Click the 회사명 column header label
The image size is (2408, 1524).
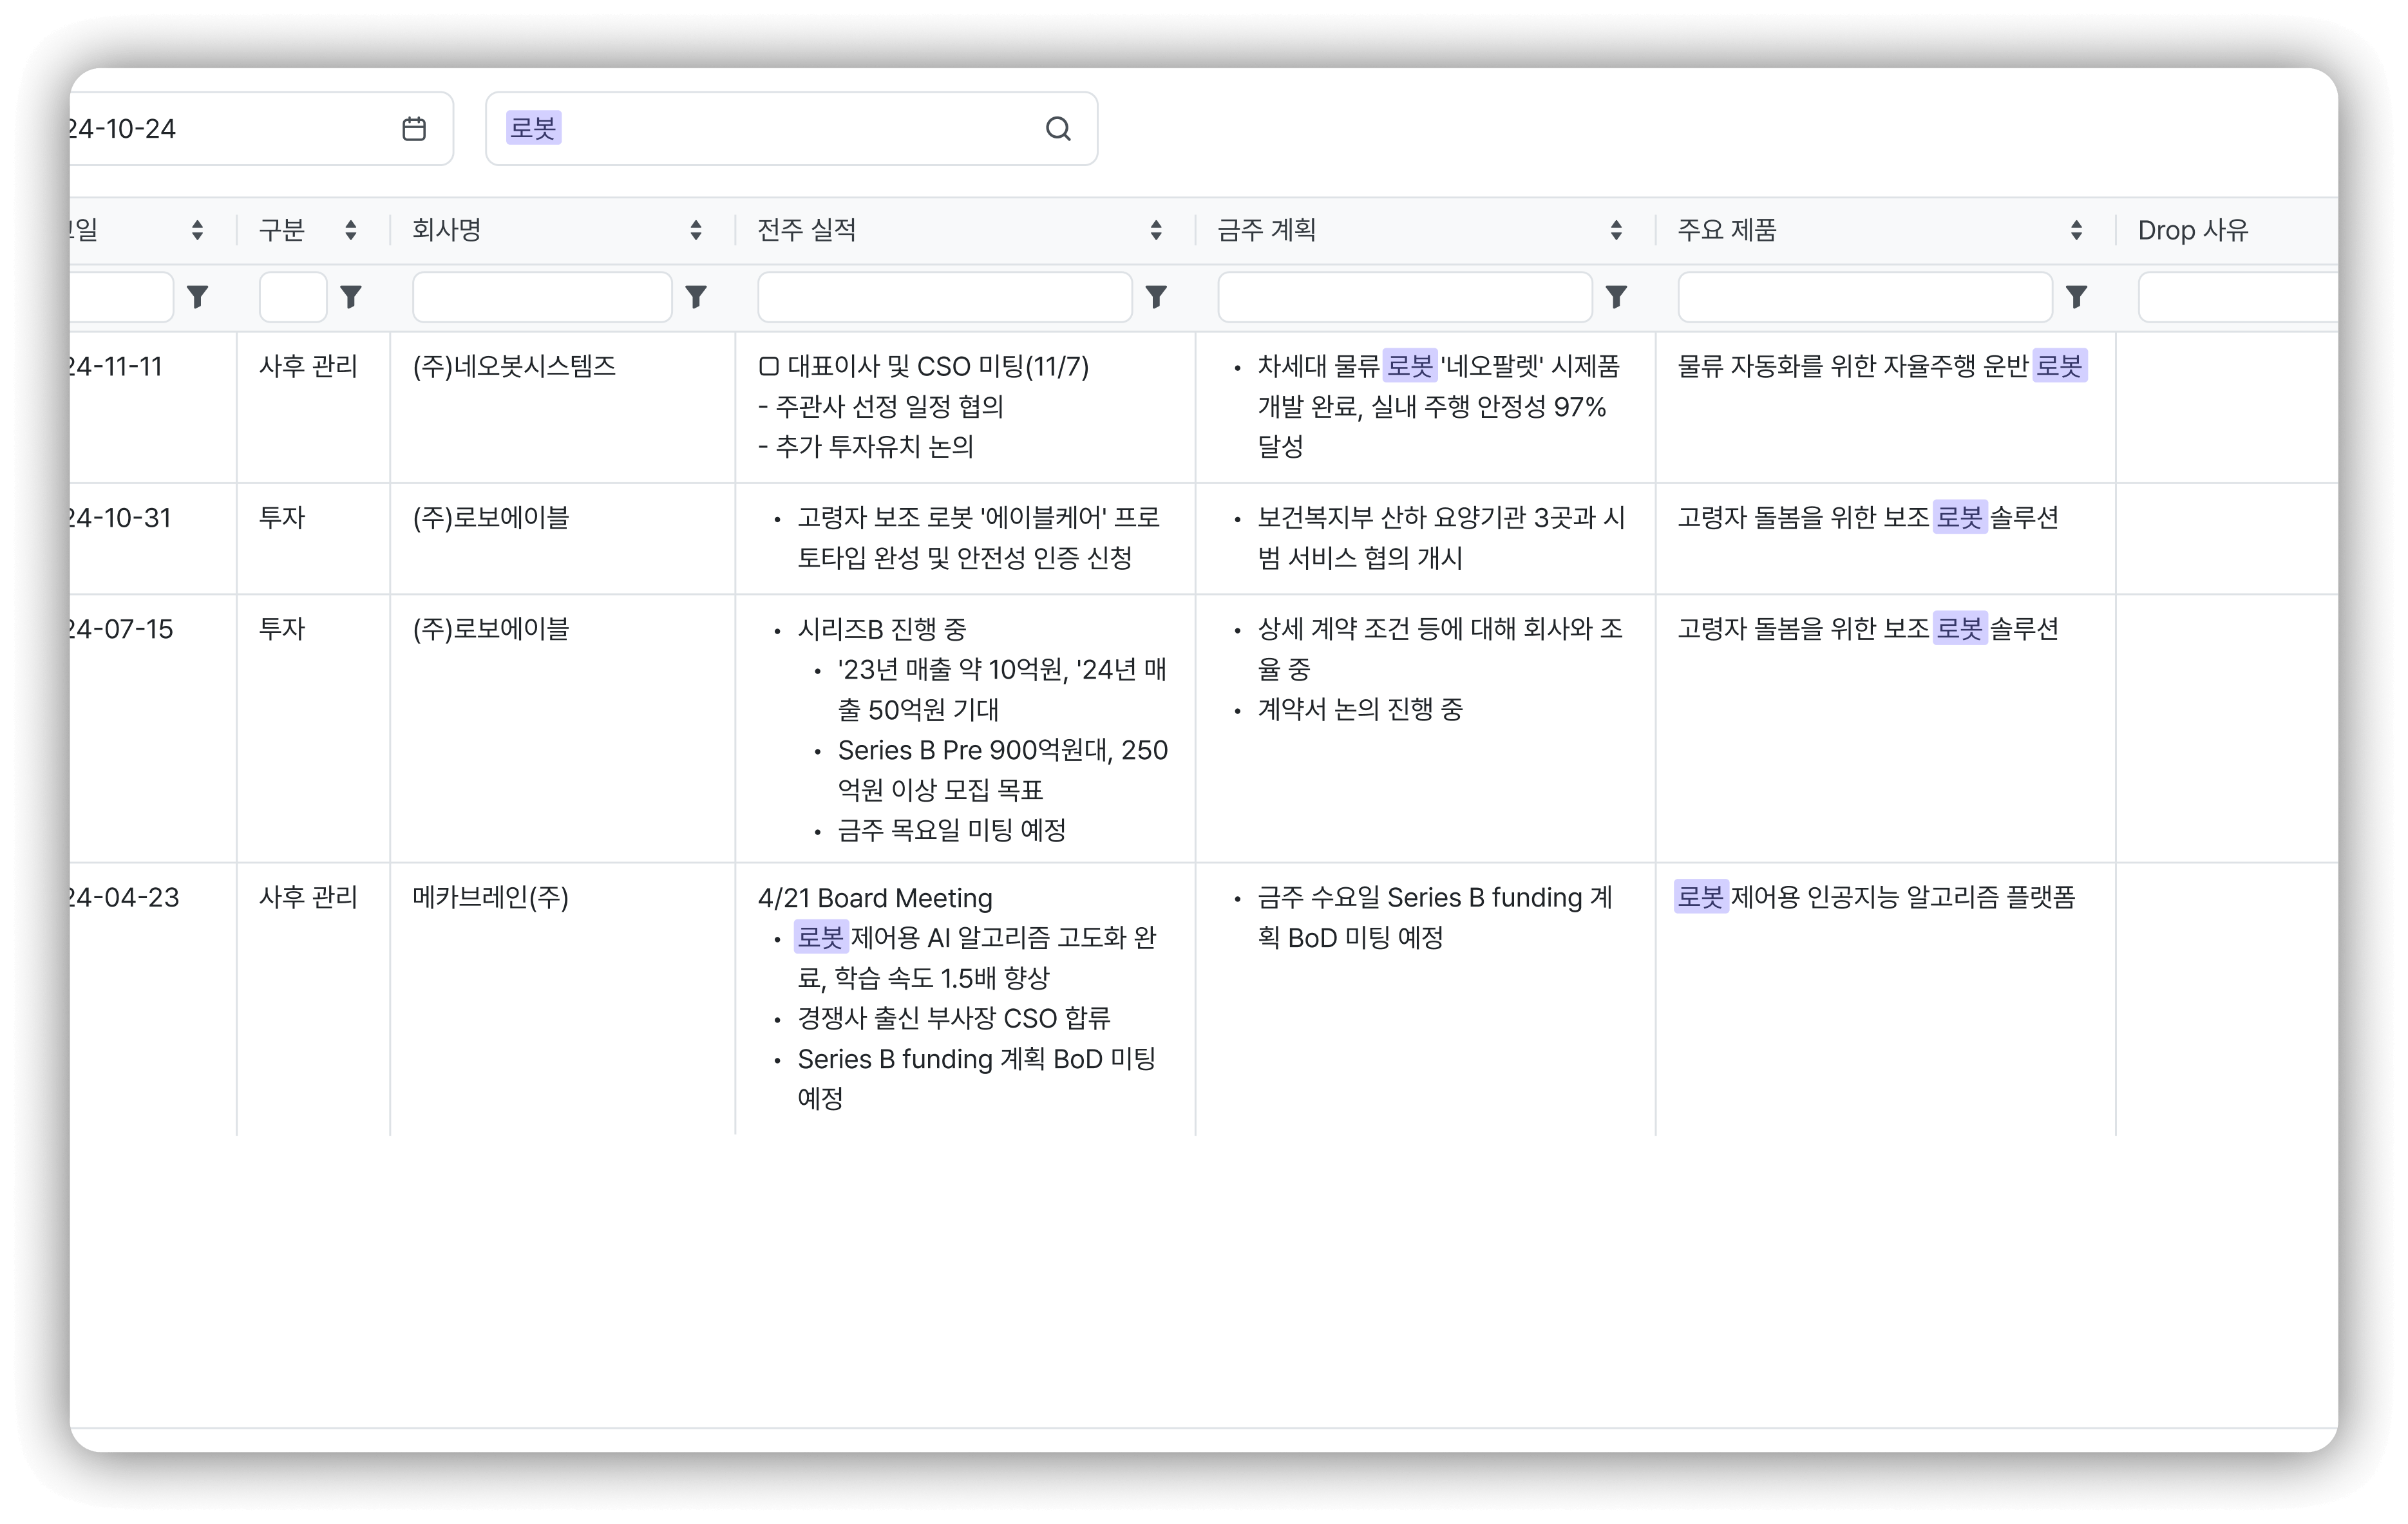pos(447,230)
